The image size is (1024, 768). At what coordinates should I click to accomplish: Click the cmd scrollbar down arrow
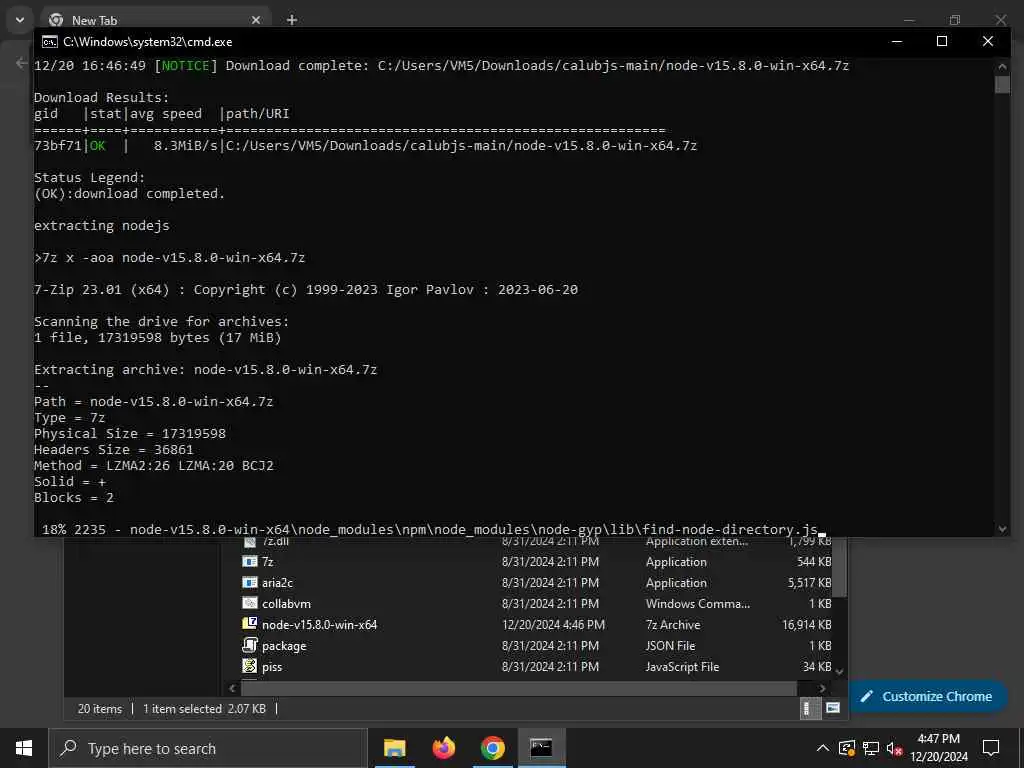[x=1002, y=529]
